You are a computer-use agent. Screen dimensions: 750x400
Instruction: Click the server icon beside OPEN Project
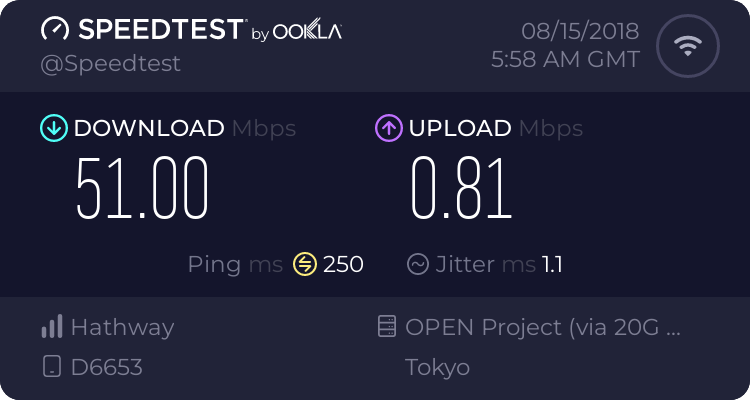point(387,326)
